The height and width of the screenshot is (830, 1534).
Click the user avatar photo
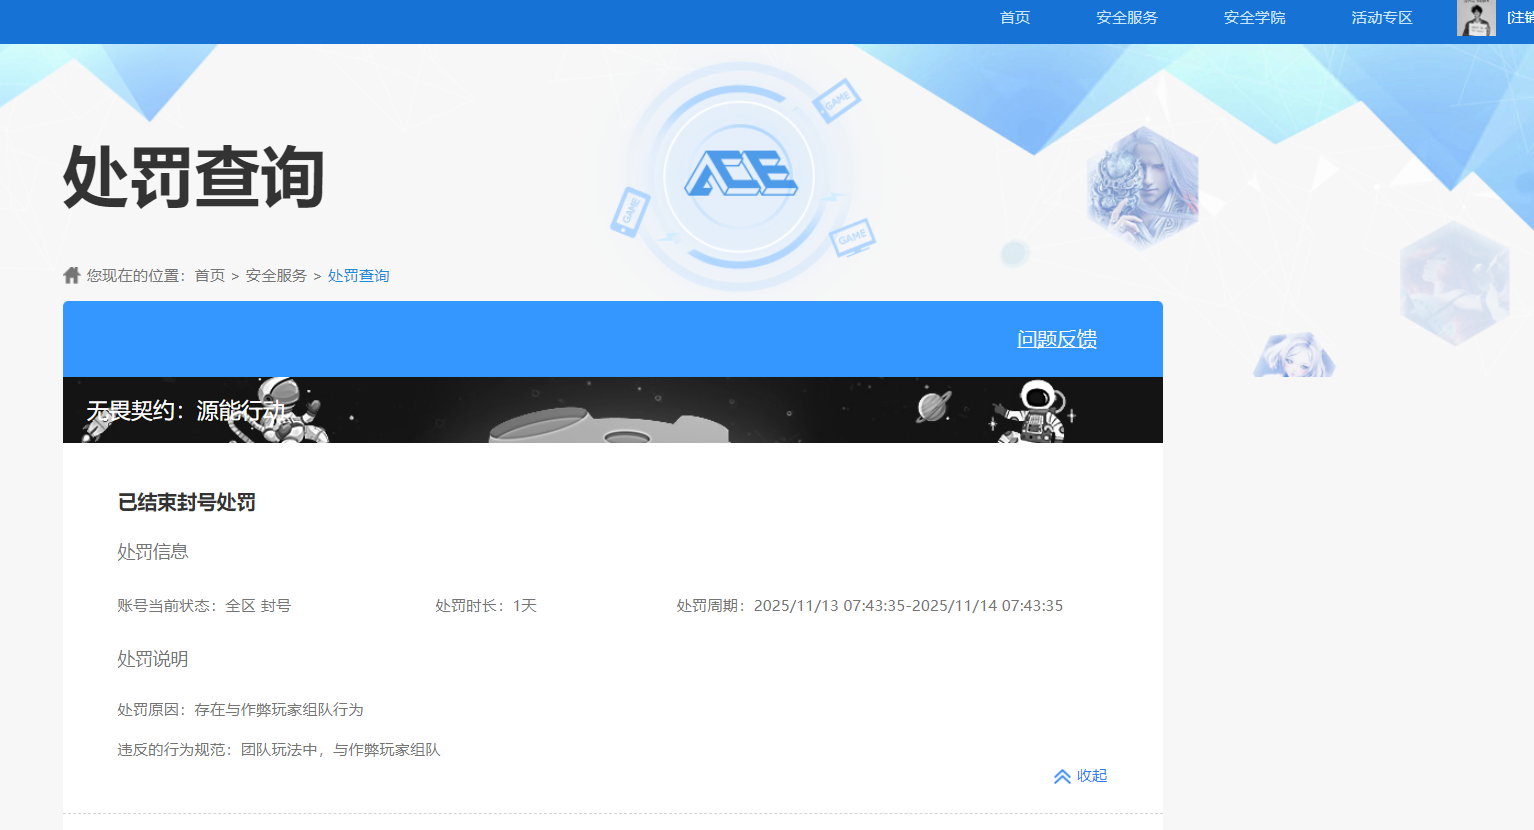click(x=1476, y=18)
